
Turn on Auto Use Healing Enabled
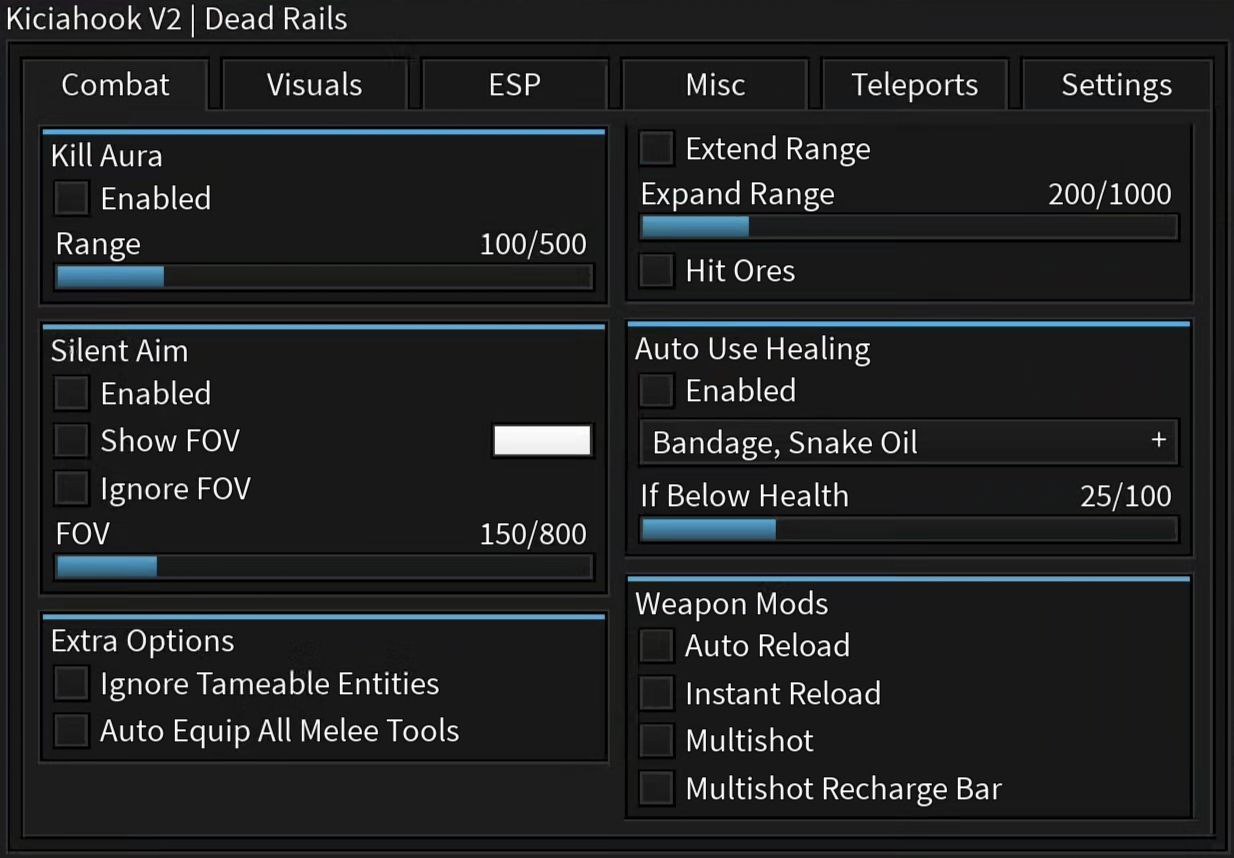(x=656, y=390)
